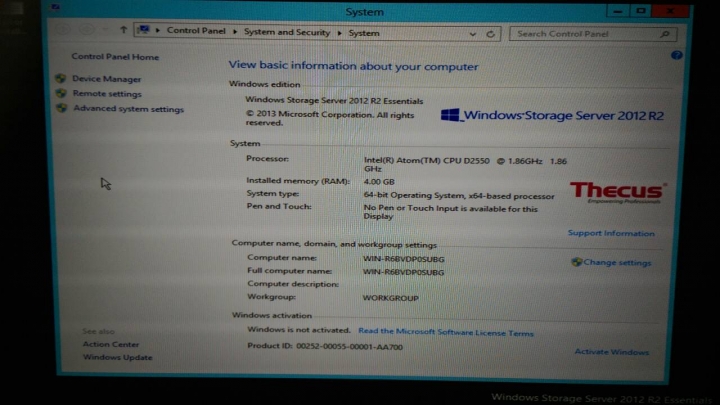
Task: Click the Forward navigation arrow
Action: pos(86,30)
